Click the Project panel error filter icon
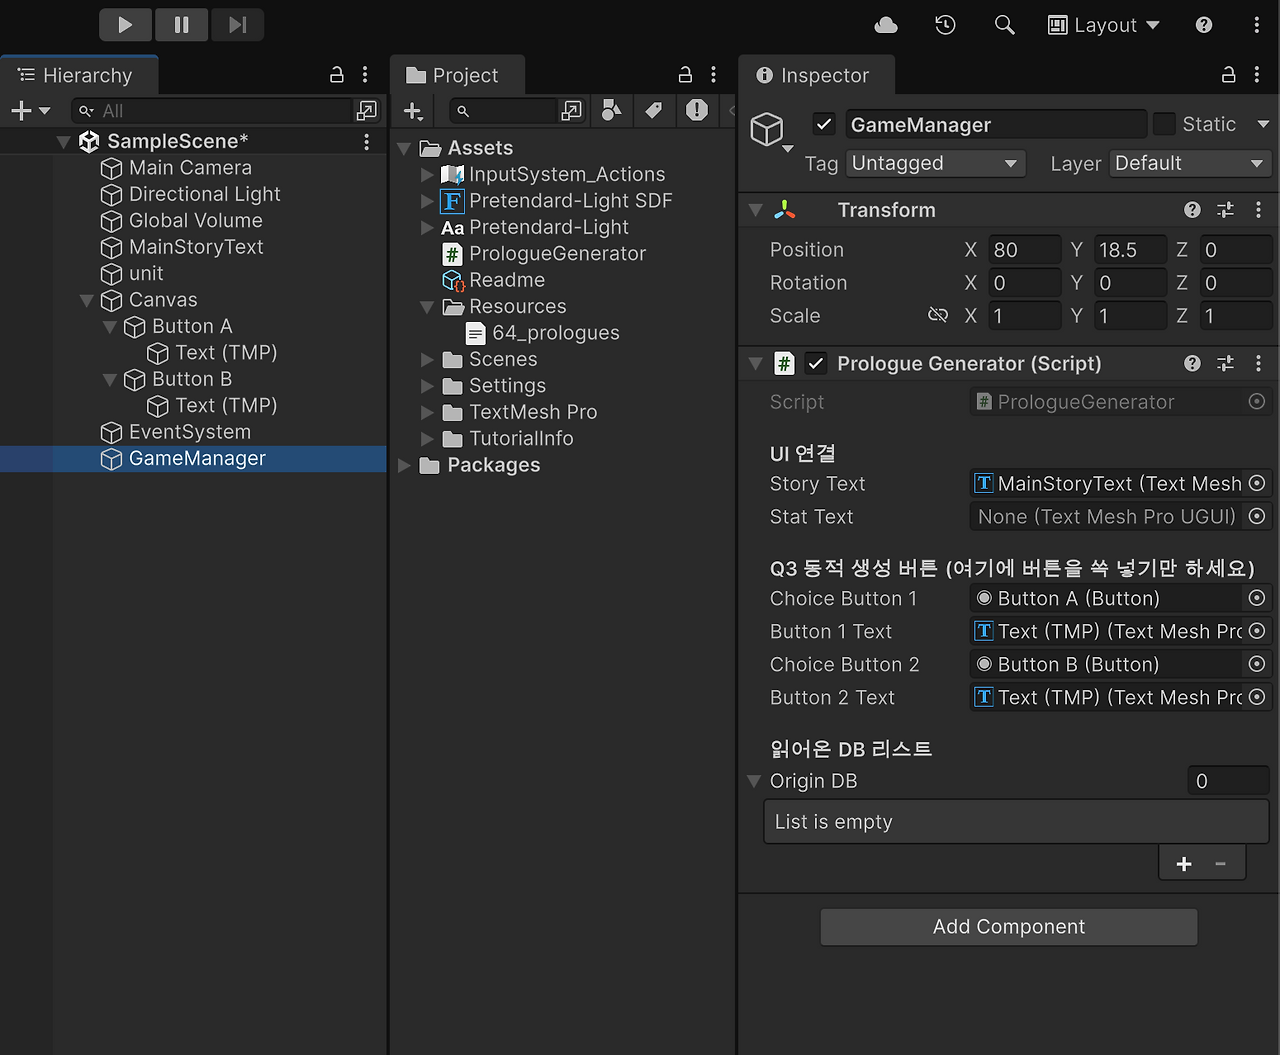Viewport: 1280px width, 1055px height. point(696,110)
